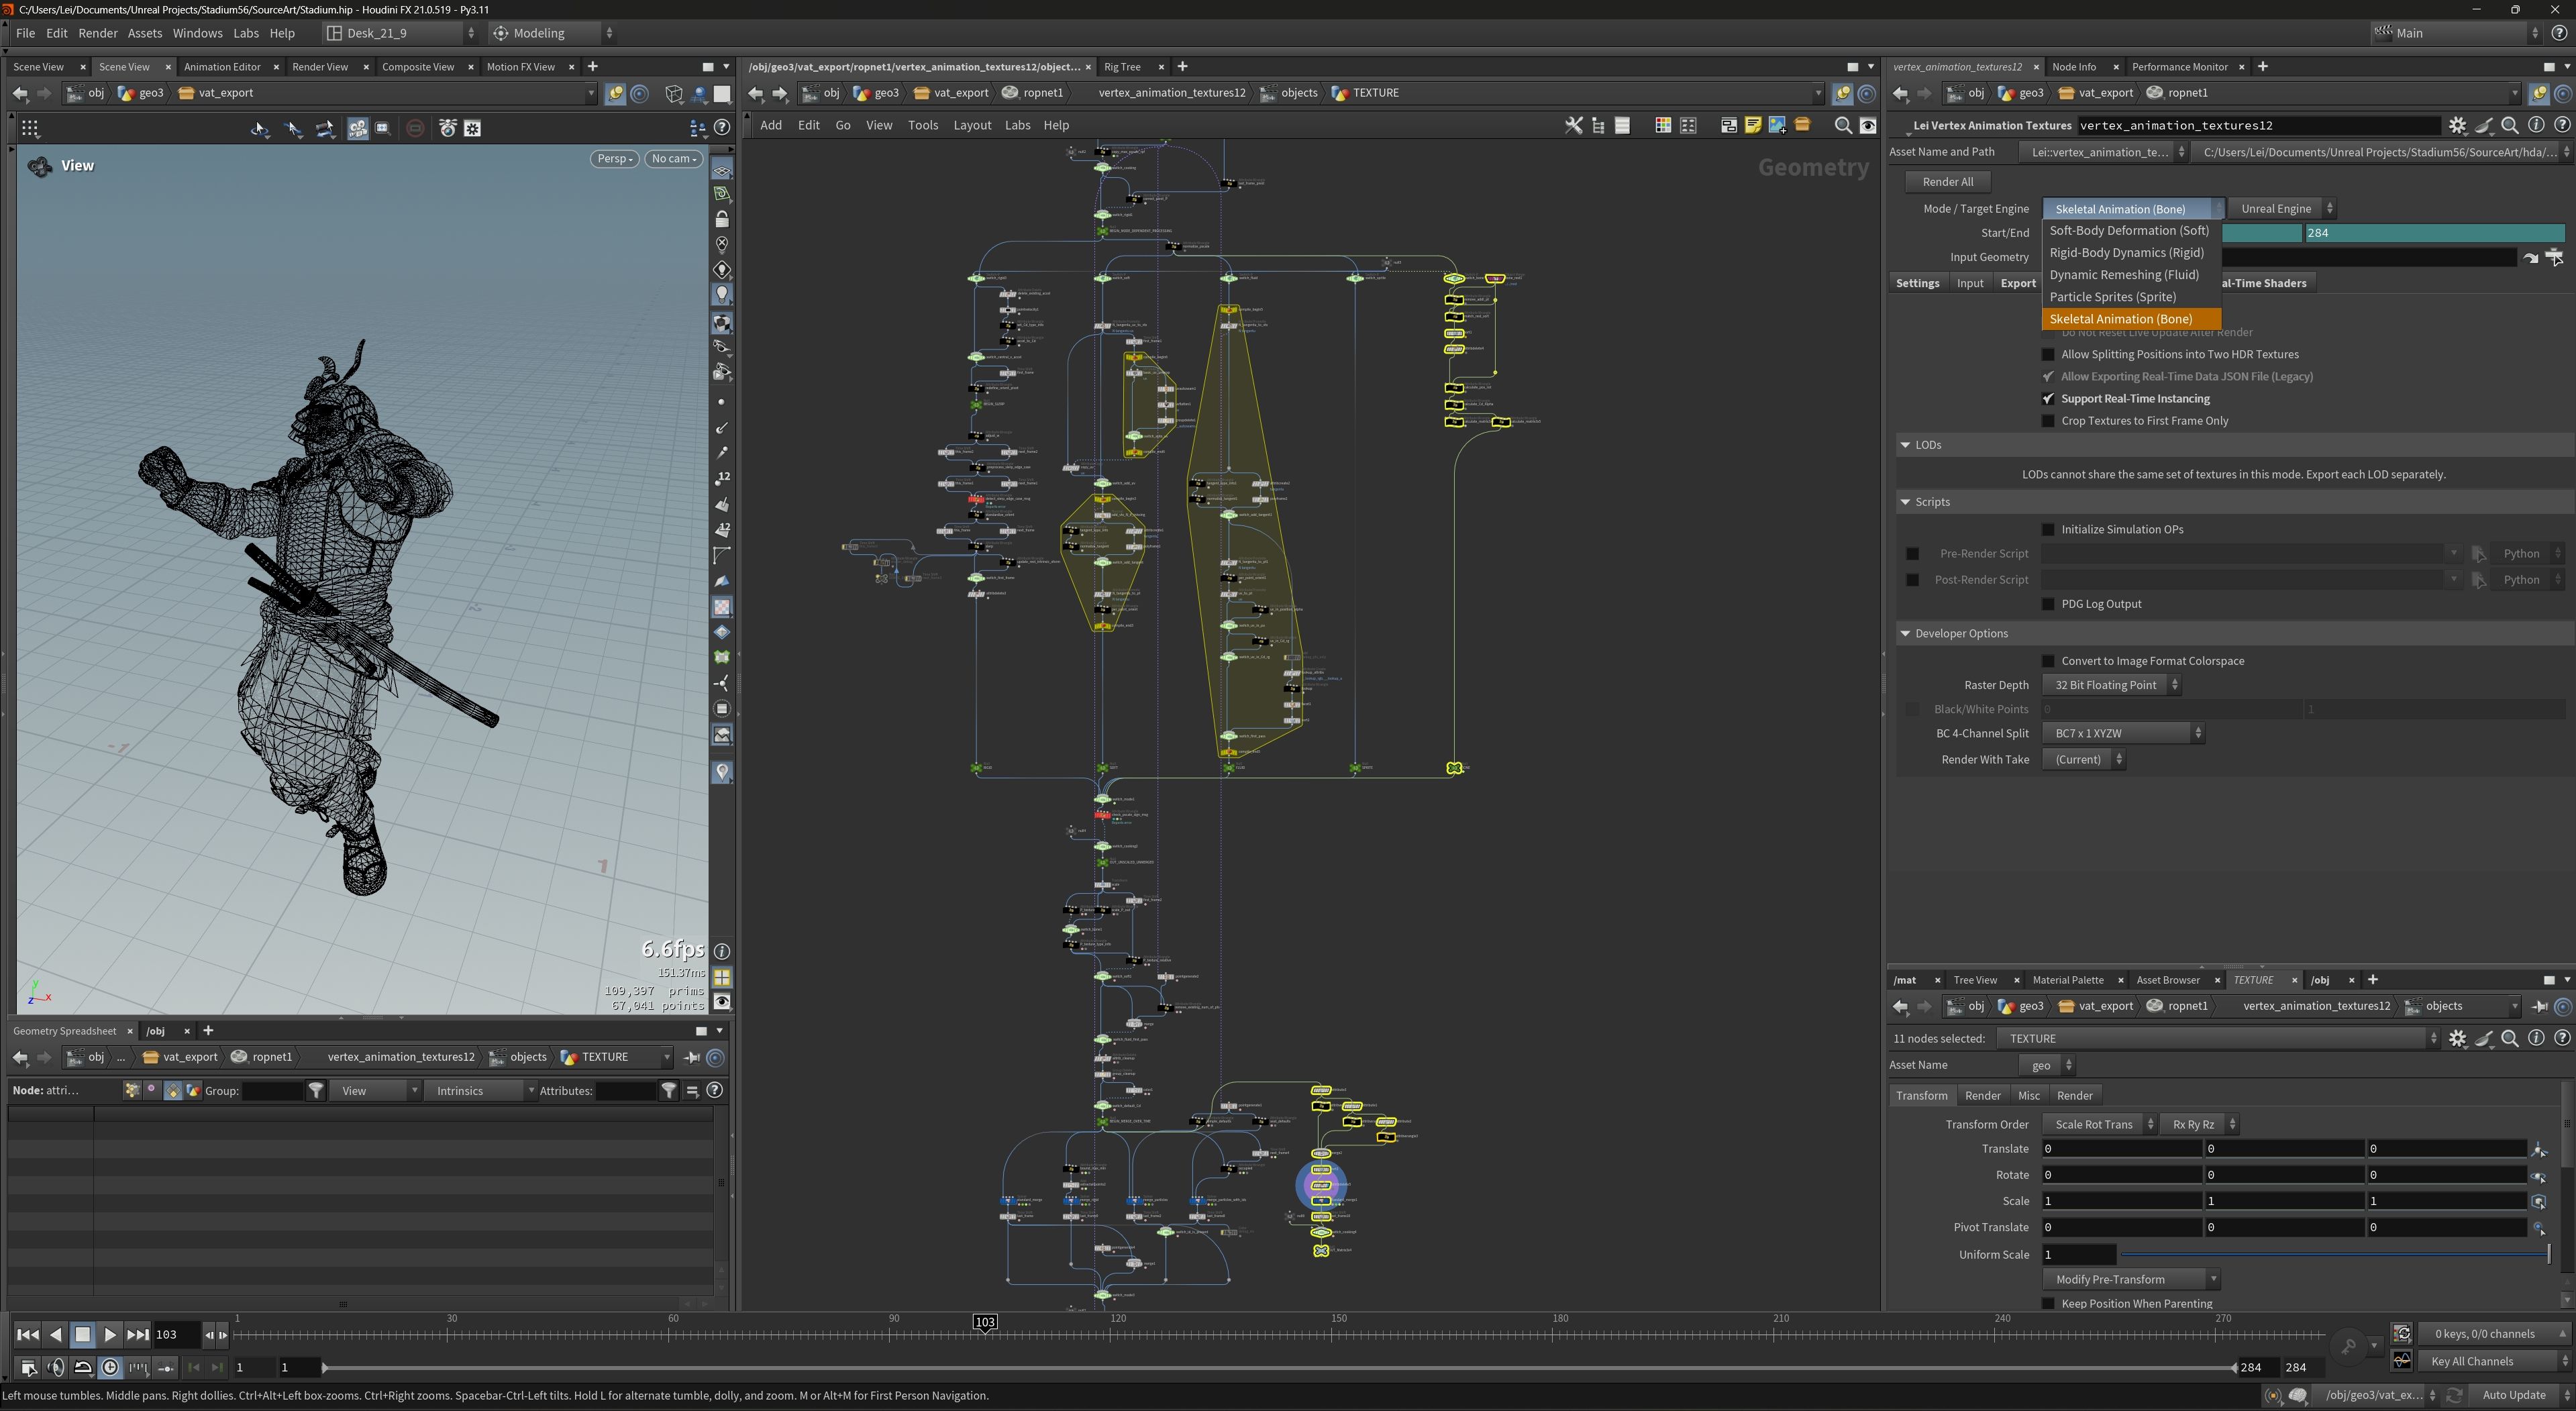Switch to the Input parameters tab
This screenshot has width=2576, height=1411.
1969,283
